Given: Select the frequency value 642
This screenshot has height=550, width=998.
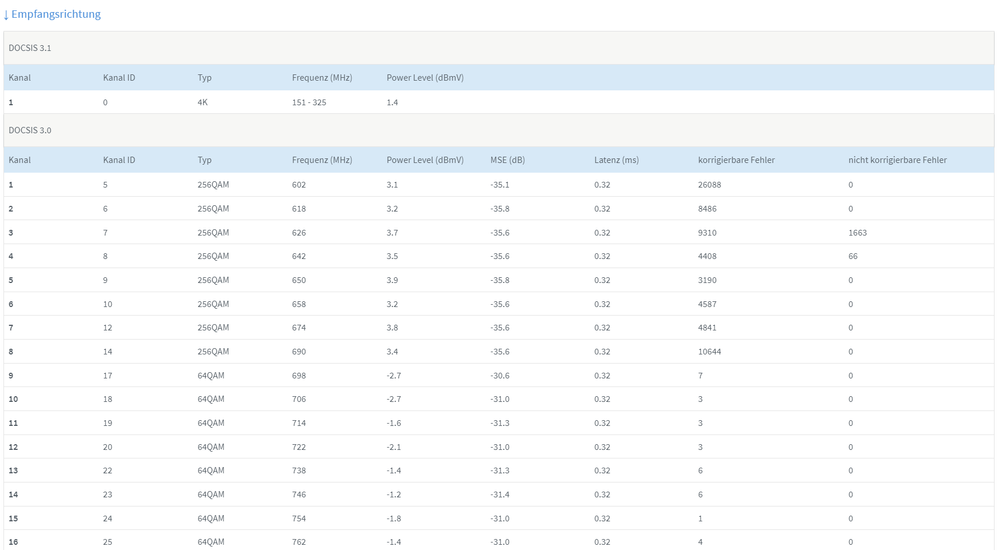Looking at the screenshot, I should click(299, 256).
